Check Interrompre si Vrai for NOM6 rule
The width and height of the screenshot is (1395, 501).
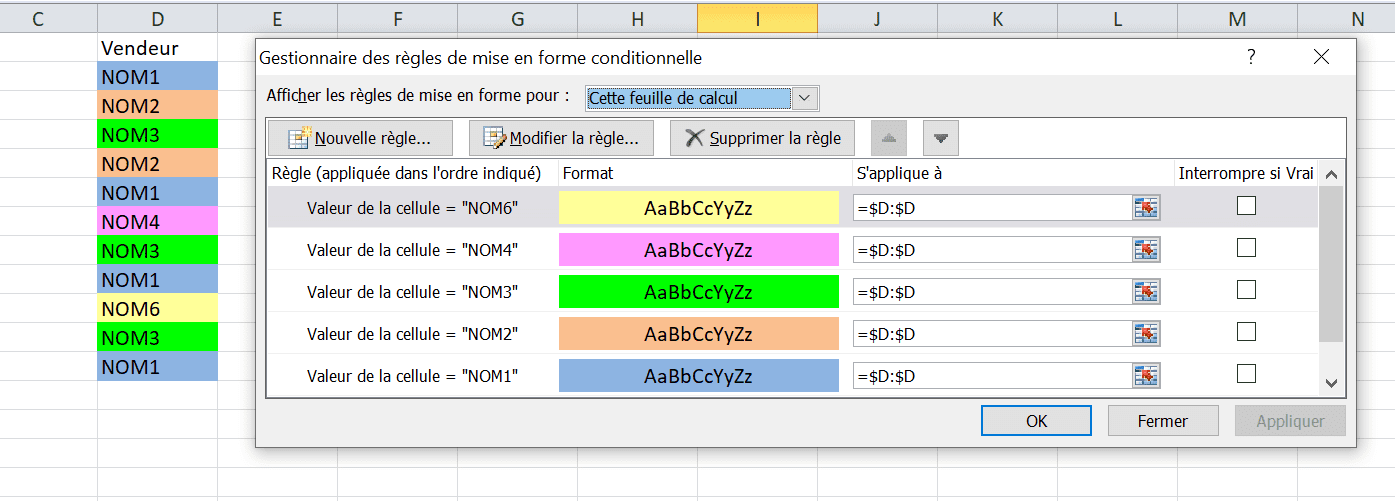point(1246,206)
